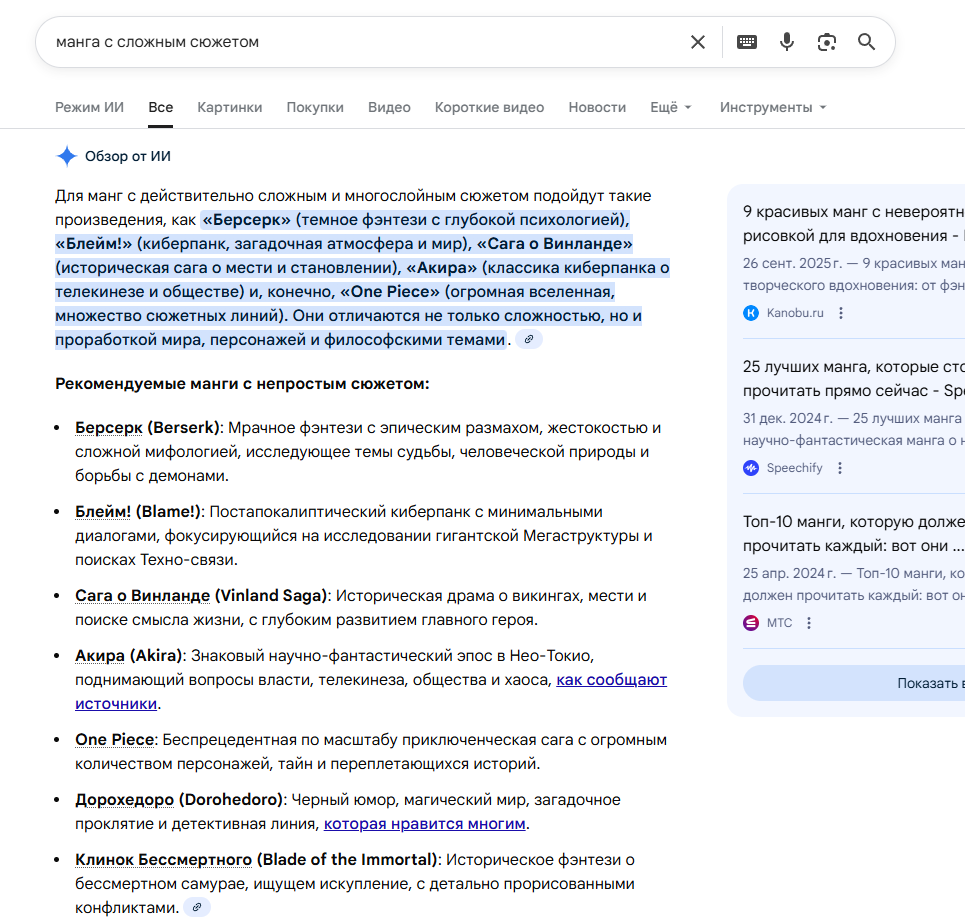The image size is (965, 922).
Task: Open the three-dot menu next to Kanobu.ru
Action: (841, 313)
